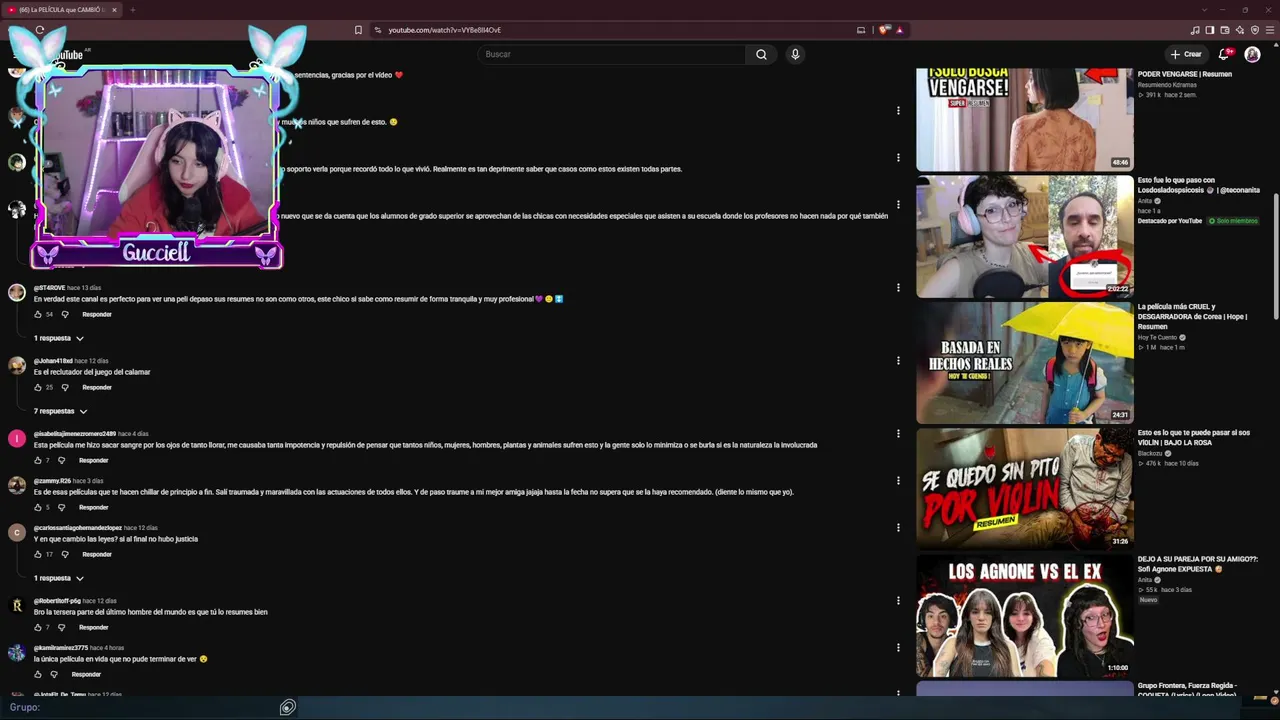Open @Johan418xd profile avatar
Image resolution: width=1280 pixels, height=720 pixels.
pos(17,365)
